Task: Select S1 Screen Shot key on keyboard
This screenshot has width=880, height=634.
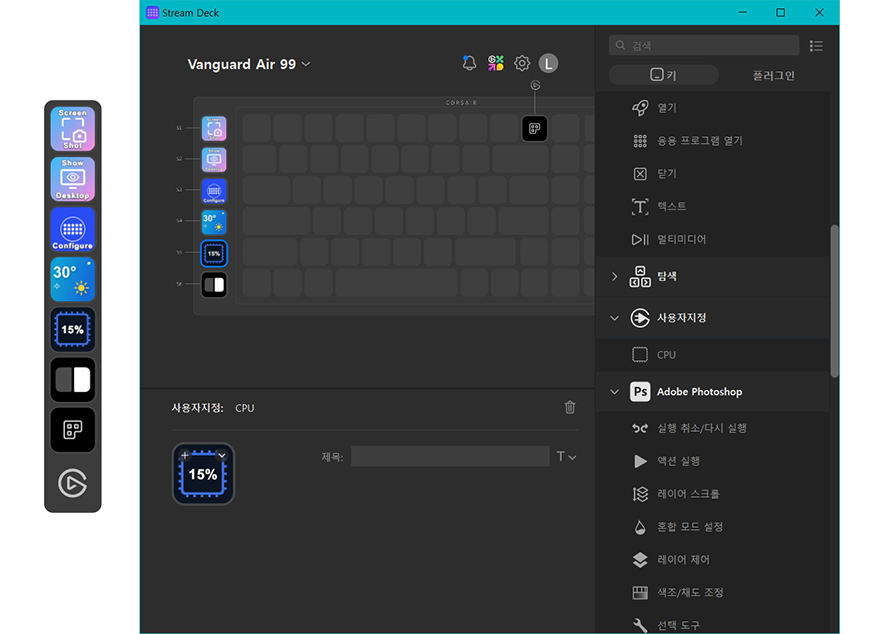Action: tap(214, 128)
